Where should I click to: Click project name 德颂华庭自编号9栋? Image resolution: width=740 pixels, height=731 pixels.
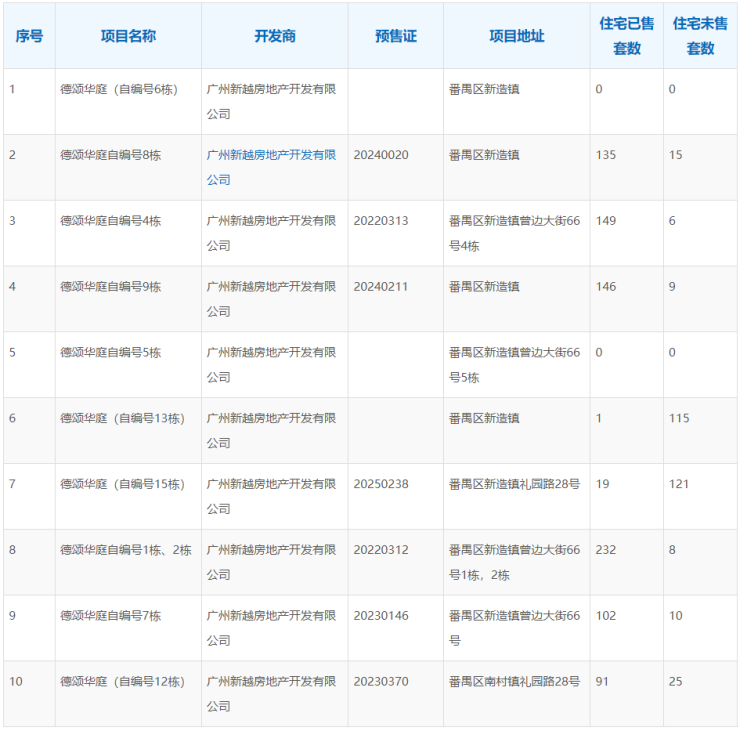110,287
